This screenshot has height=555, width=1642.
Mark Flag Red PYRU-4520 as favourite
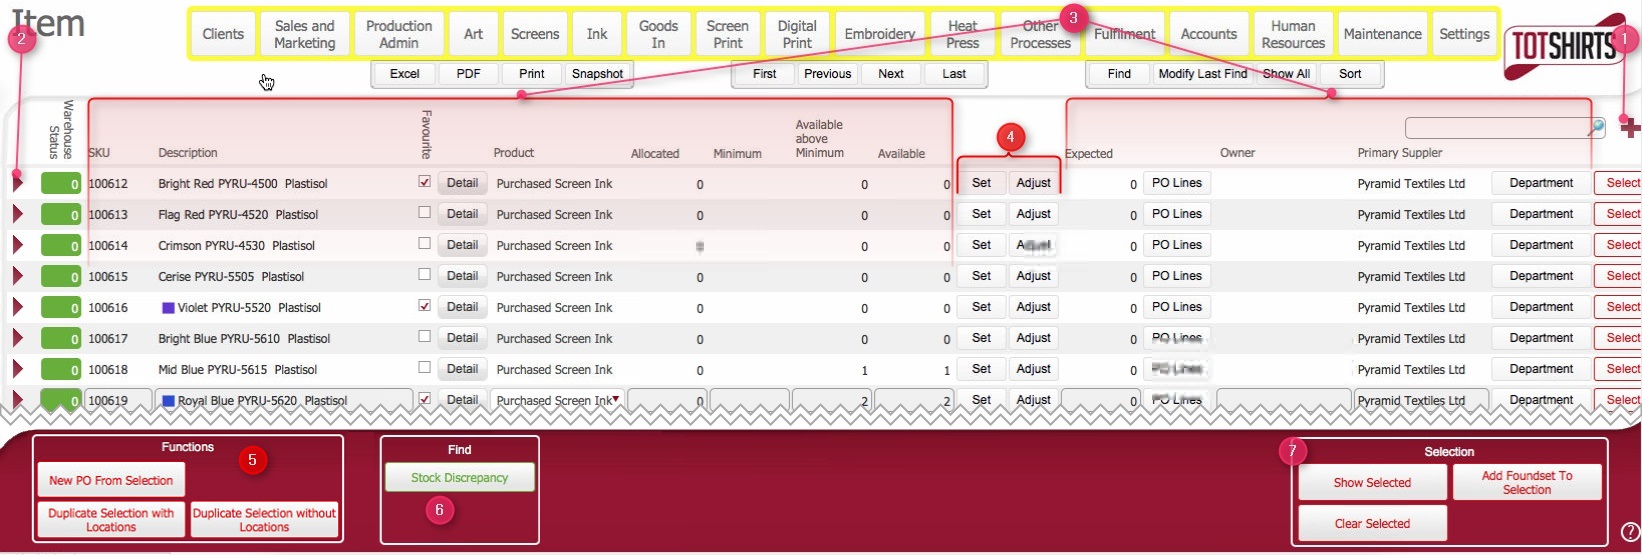(425, 213)
